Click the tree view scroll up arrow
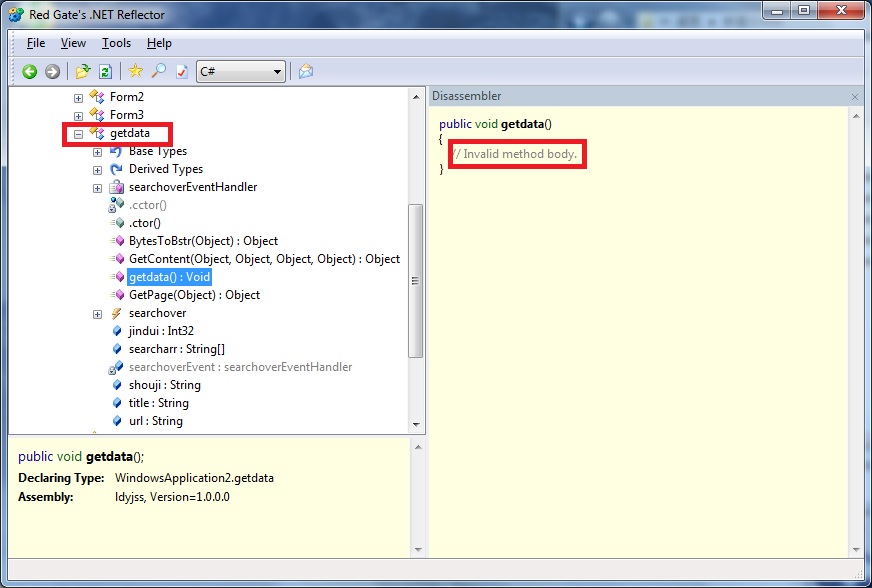 point(416,97)
